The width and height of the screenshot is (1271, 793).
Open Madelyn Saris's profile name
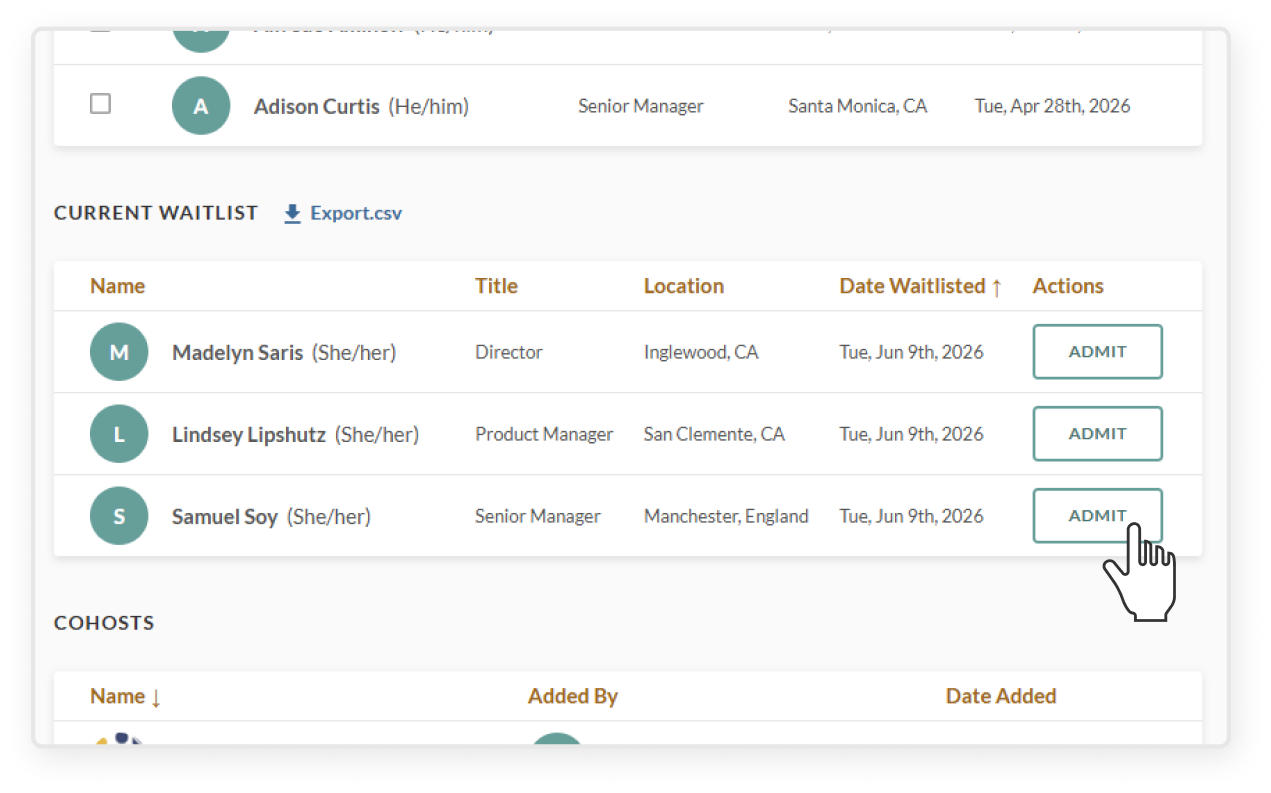coord(237,352)
